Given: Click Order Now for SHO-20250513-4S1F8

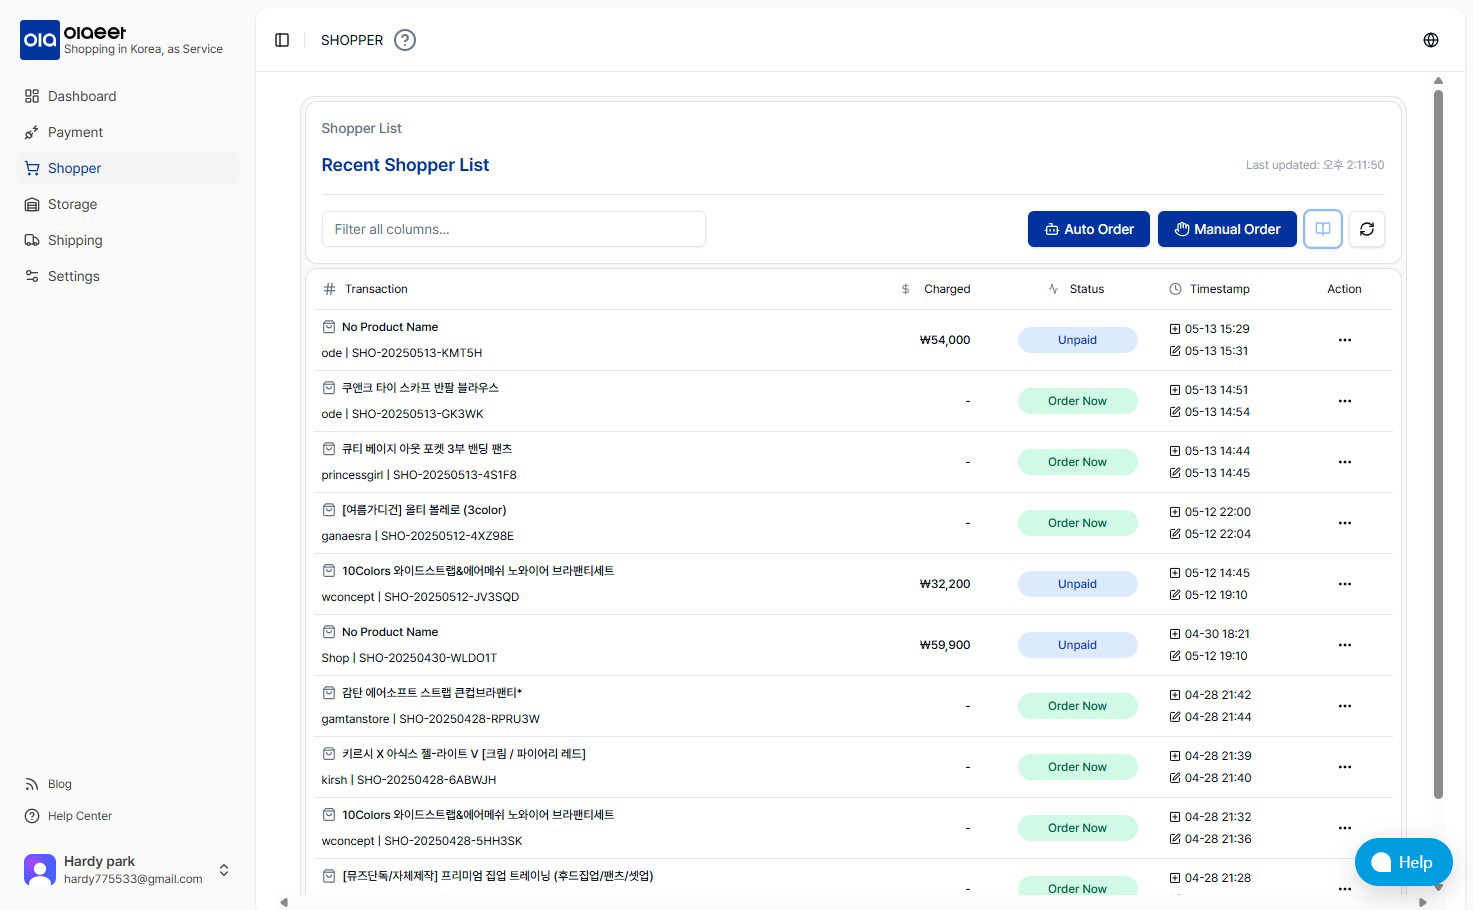Looking at the screenshot, I should 1078,462.
